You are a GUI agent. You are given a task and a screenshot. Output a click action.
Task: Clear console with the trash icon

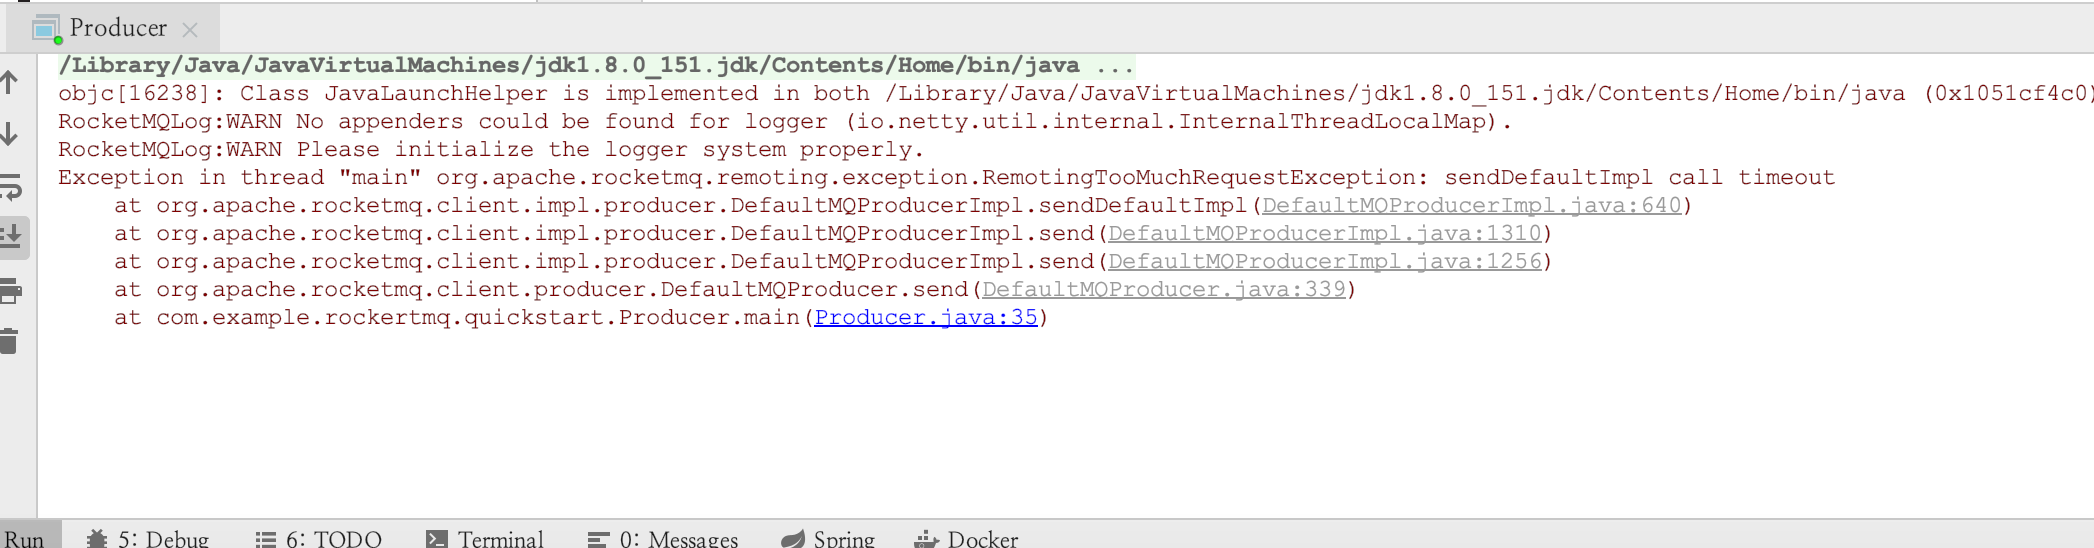pyautogui.click(x=10, y=342)
